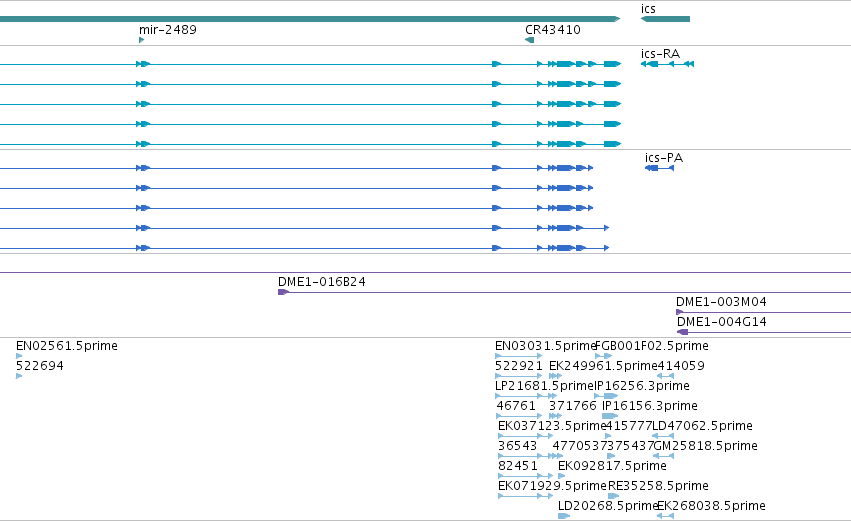Image resolution: width=851 pixels, height=521 pixels.
Task: Click the 371766 EST arrows
Action: point(555,416)
